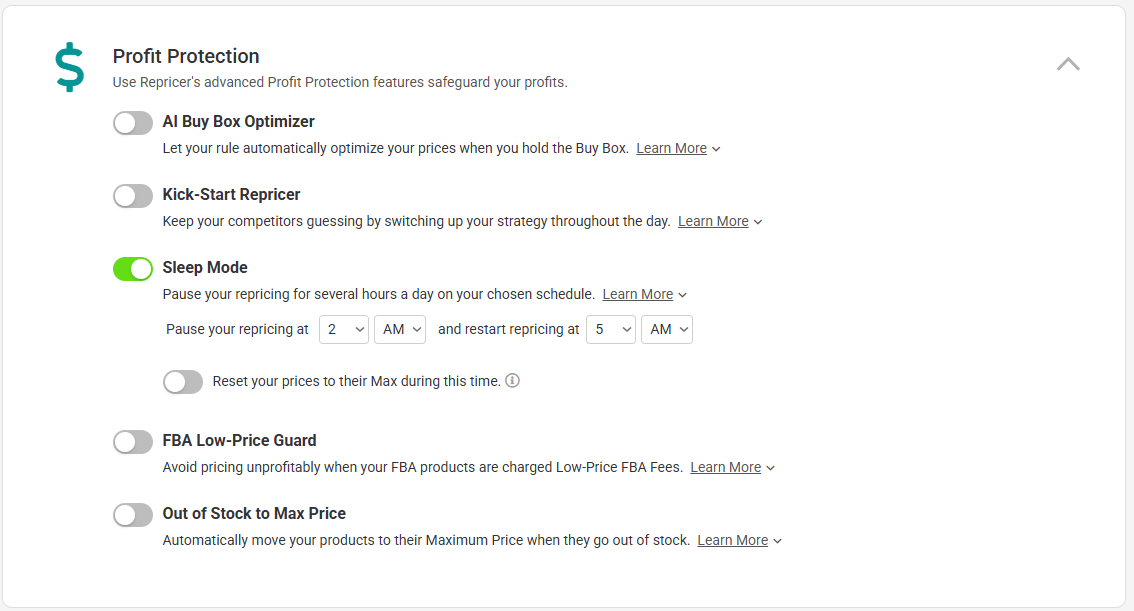Enable the AI Buy Box Optimizer toggle
Screen dimensions: 1134x611
coord(133,123)
